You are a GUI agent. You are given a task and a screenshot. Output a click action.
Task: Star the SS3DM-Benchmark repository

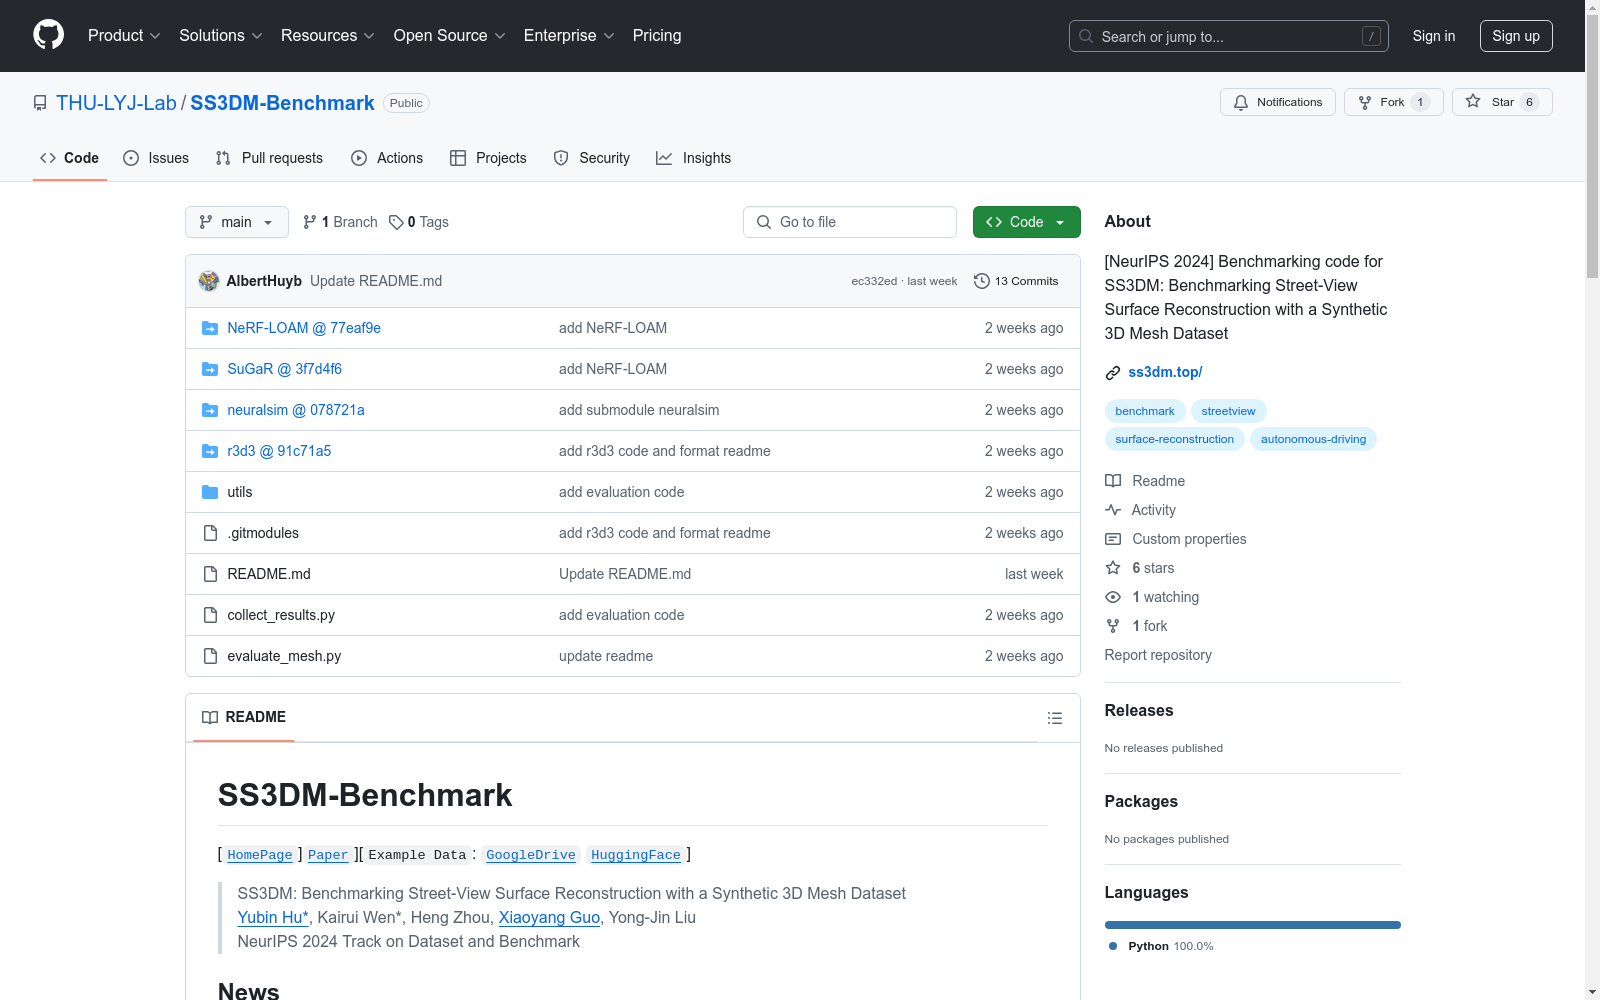[x=1502, y=102]
